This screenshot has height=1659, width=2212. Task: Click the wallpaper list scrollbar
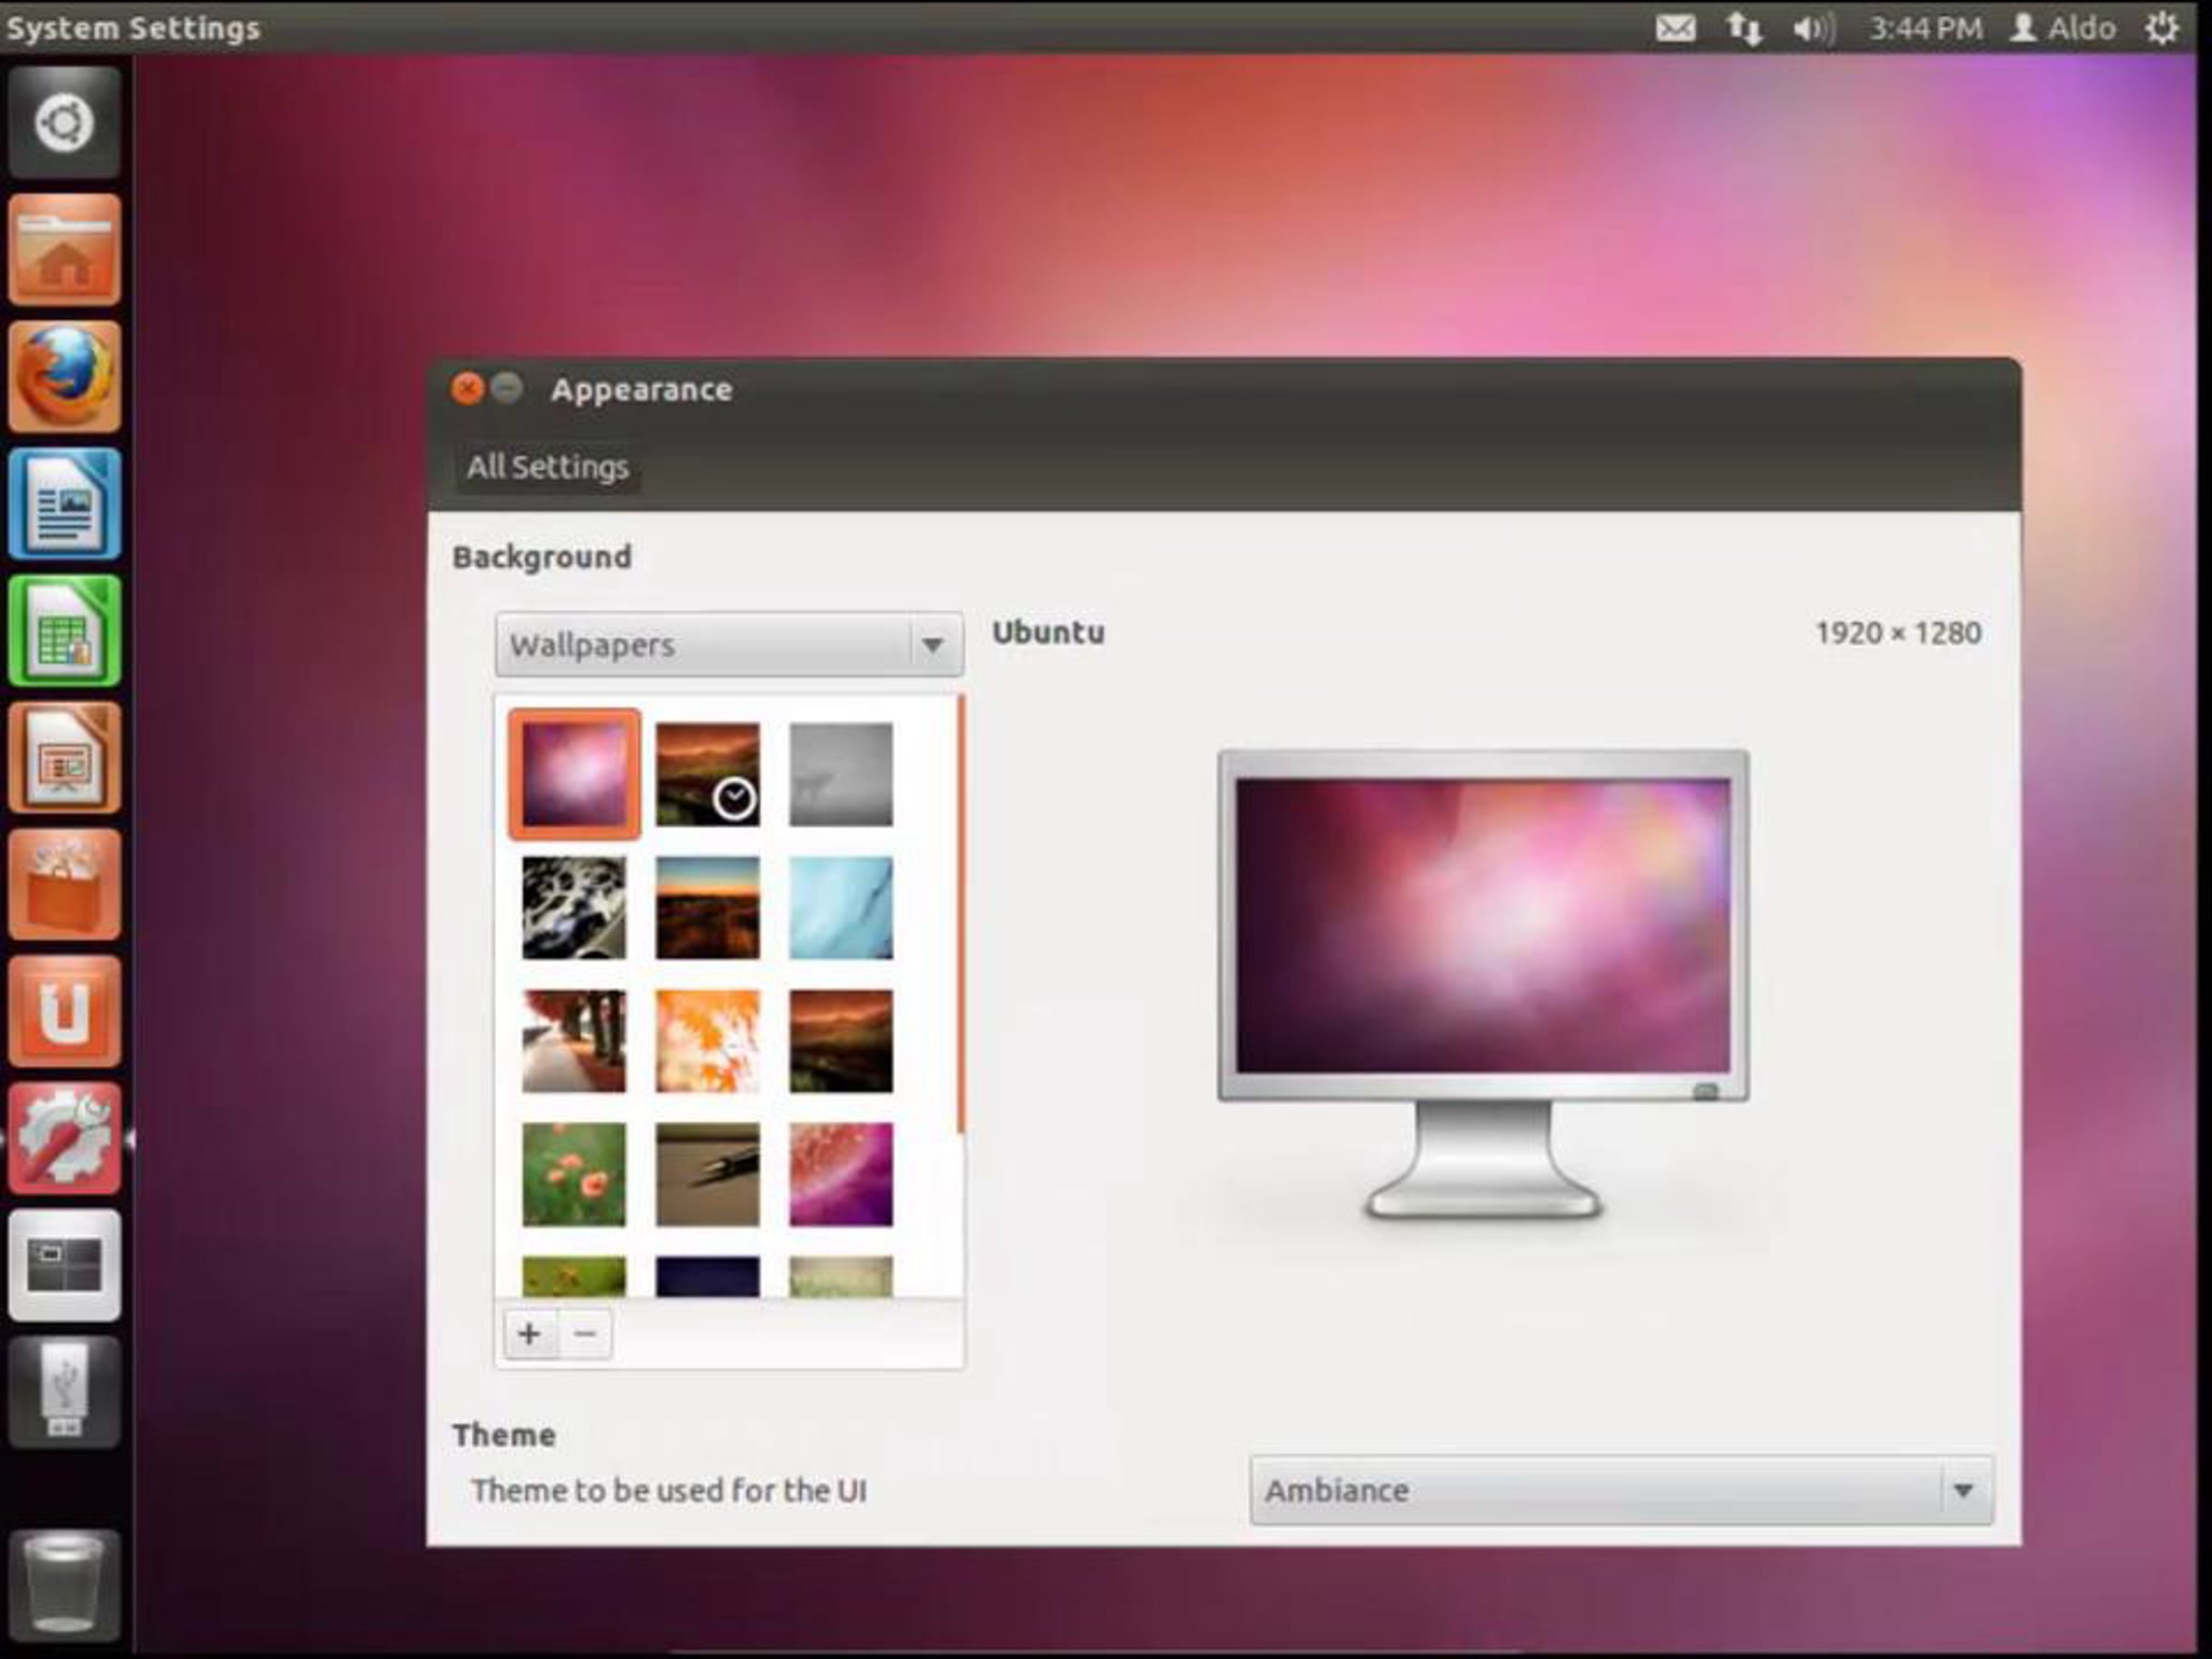click(x=960, y=915)
